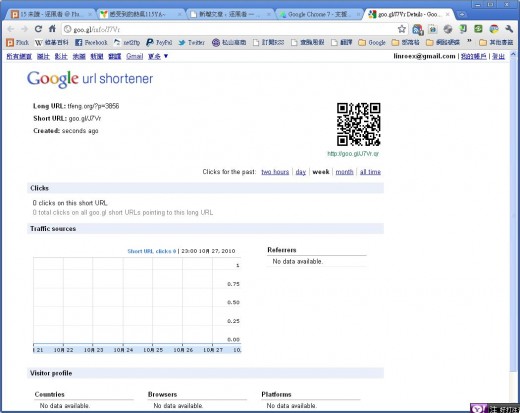
Task: Open the Wikipedia bookmark
Action: click(51, 43)
